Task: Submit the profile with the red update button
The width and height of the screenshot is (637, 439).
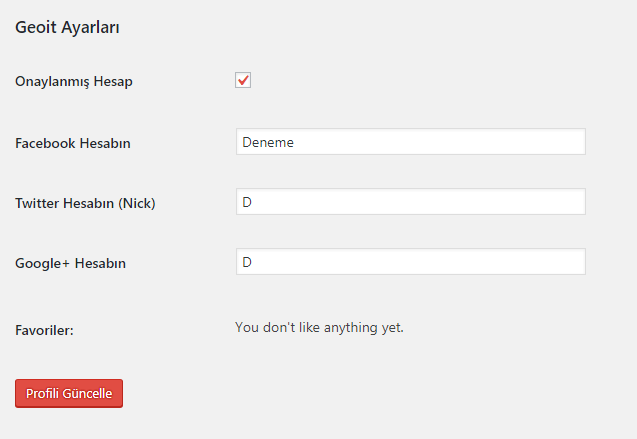Action: [69, 393]
